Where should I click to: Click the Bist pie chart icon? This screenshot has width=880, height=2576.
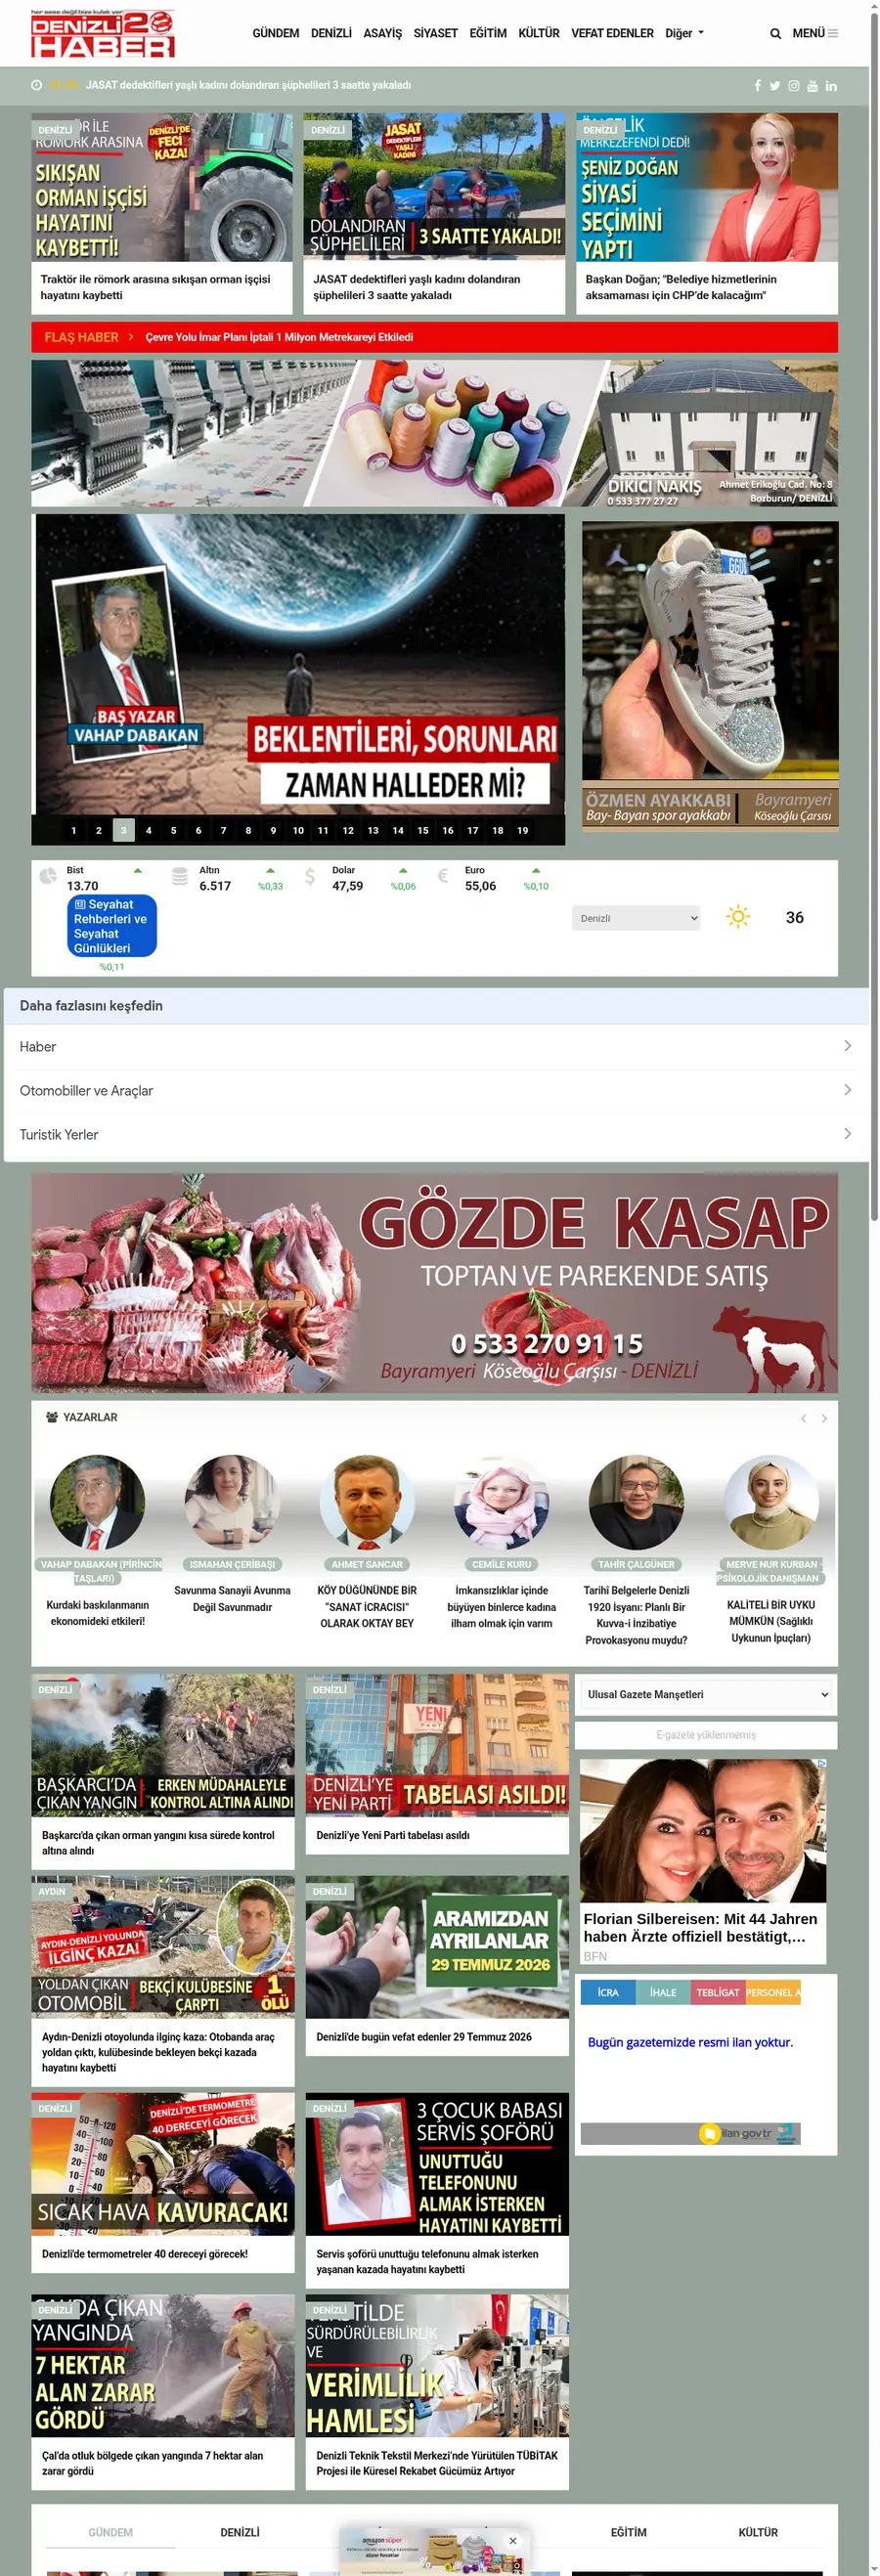coord(48,877)
